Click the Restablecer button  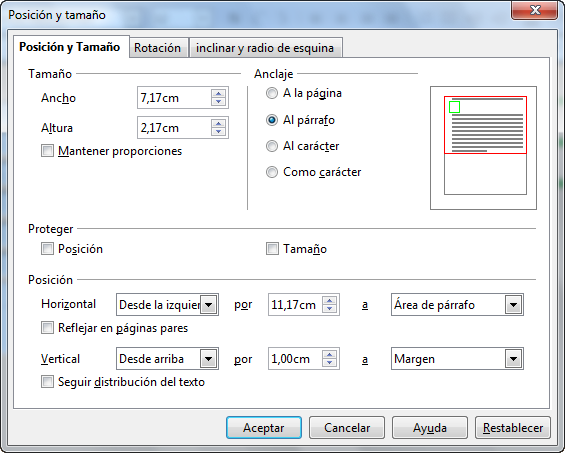pos(513,428)
